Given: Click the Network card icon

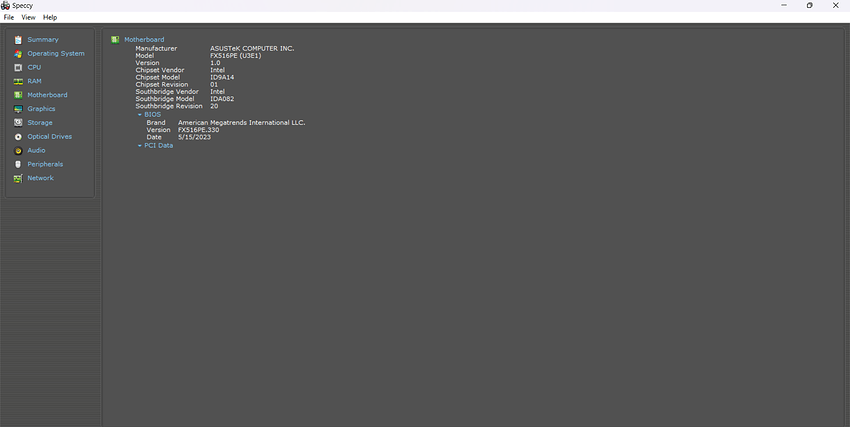Looking at the screenshot, I should 18,178.
